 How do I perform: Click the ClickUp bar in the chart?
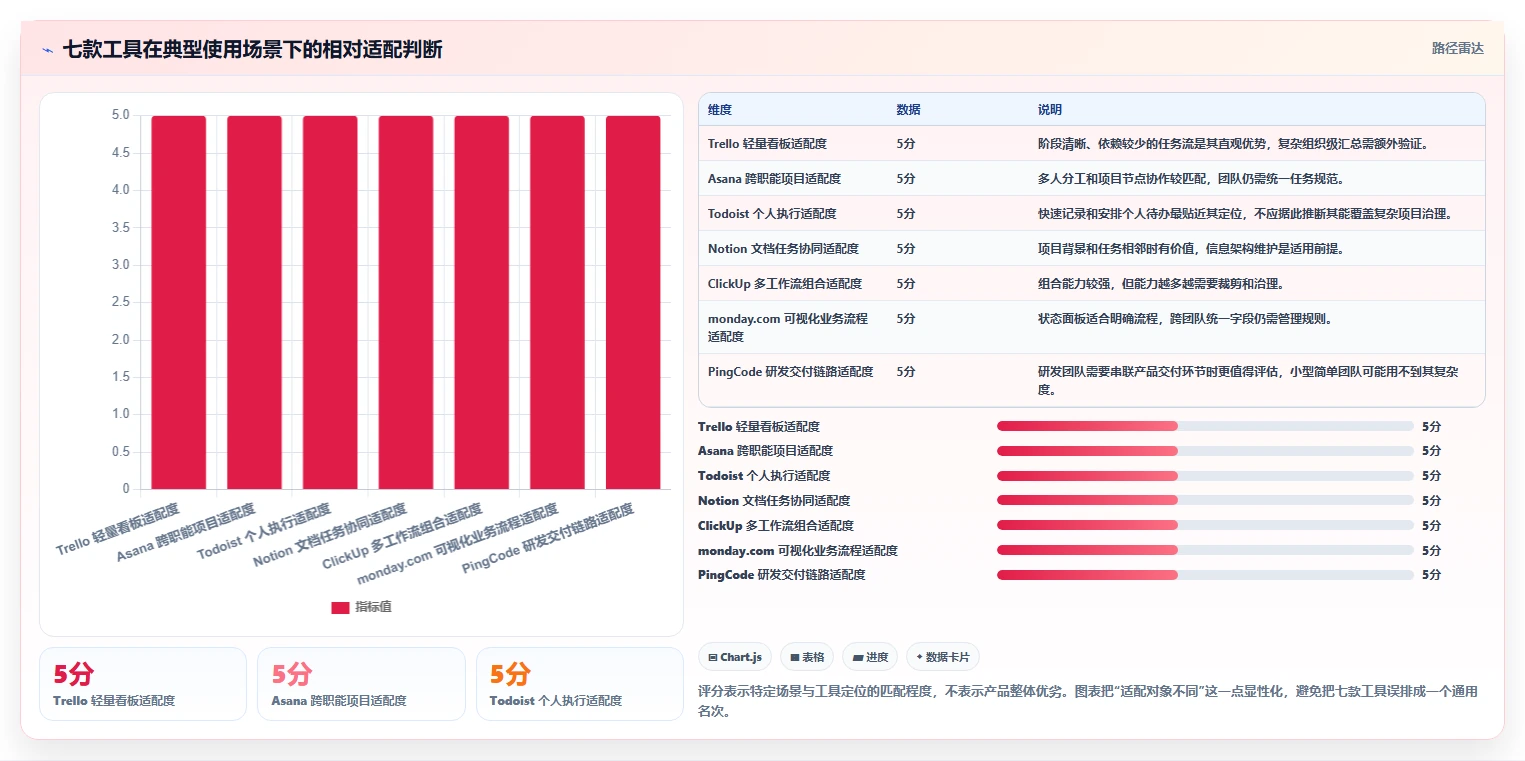click(482, 302)
